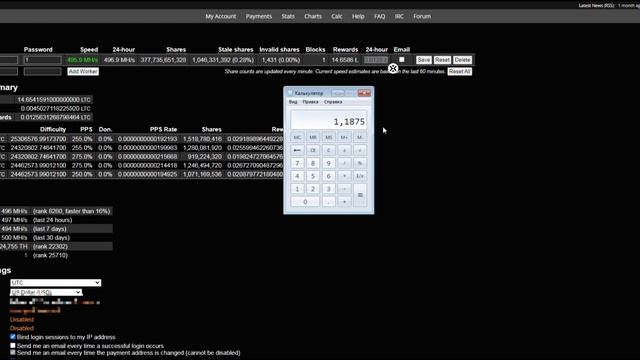Open My Account page
This screenshot has height=360, width=640.
pos(220,16)
